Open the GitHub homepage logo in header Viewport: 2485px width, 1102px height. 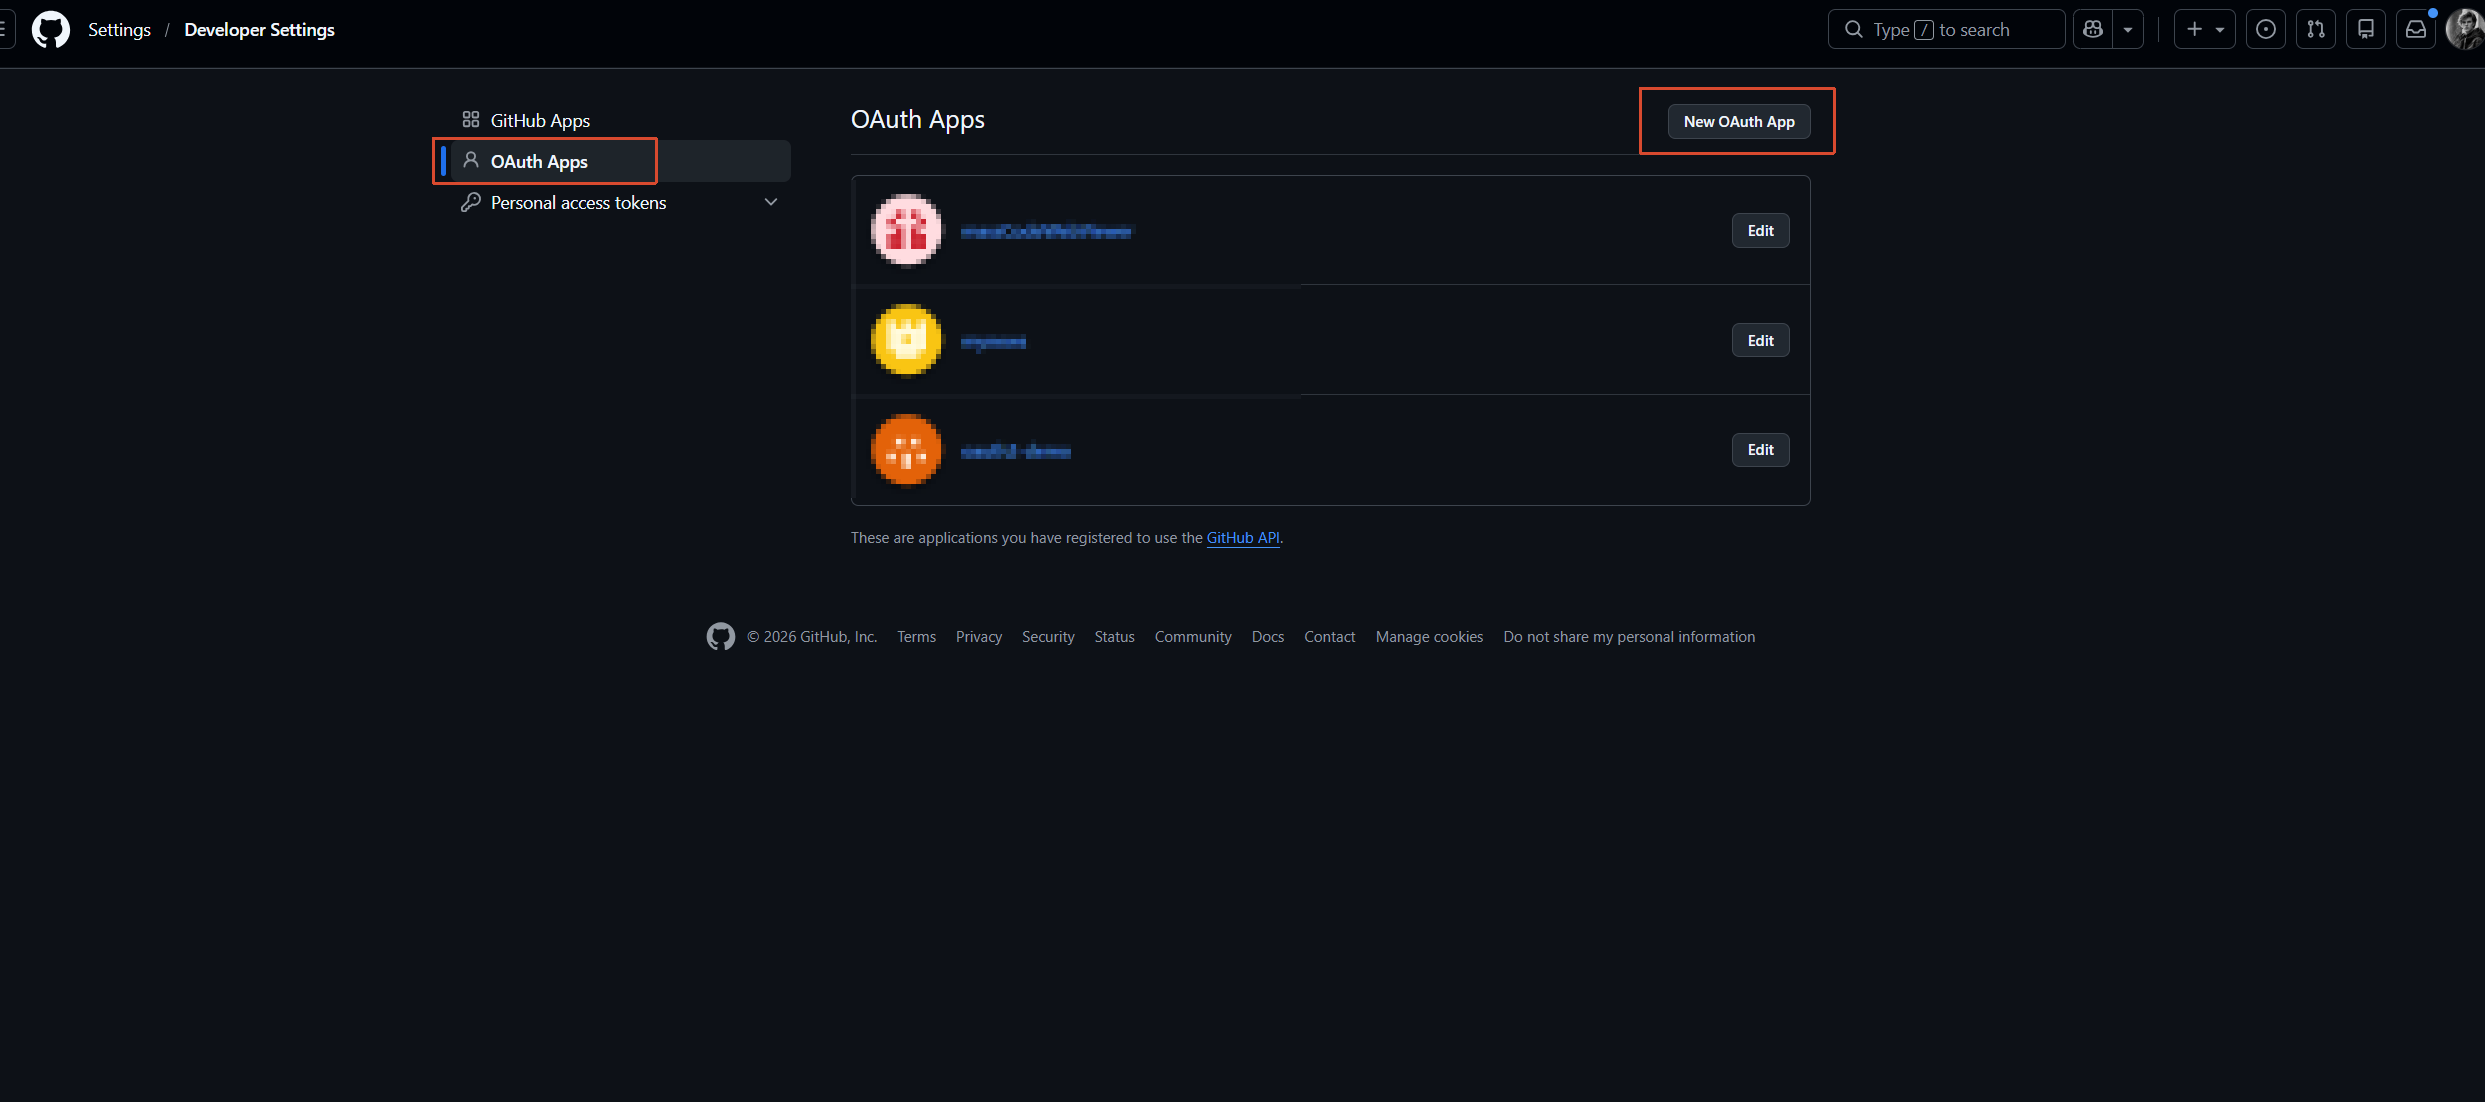51,30
